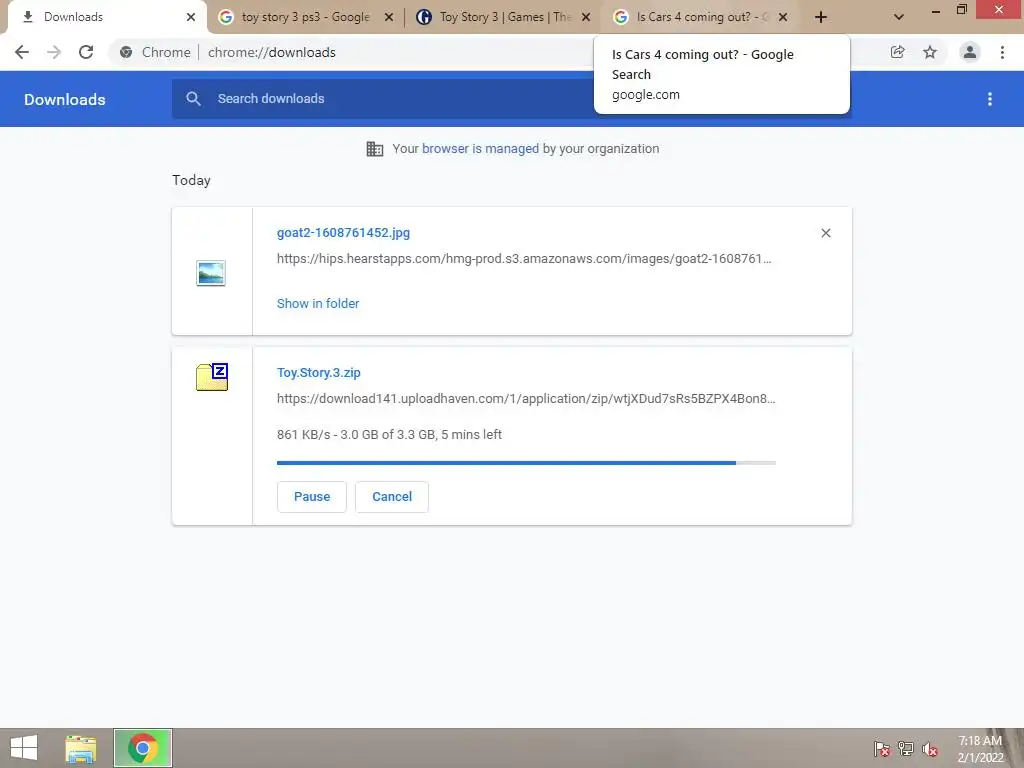Open goat2-1608761452.jpg file link
This screenshot has height=768, width=1024.
(x=344, y=233)
